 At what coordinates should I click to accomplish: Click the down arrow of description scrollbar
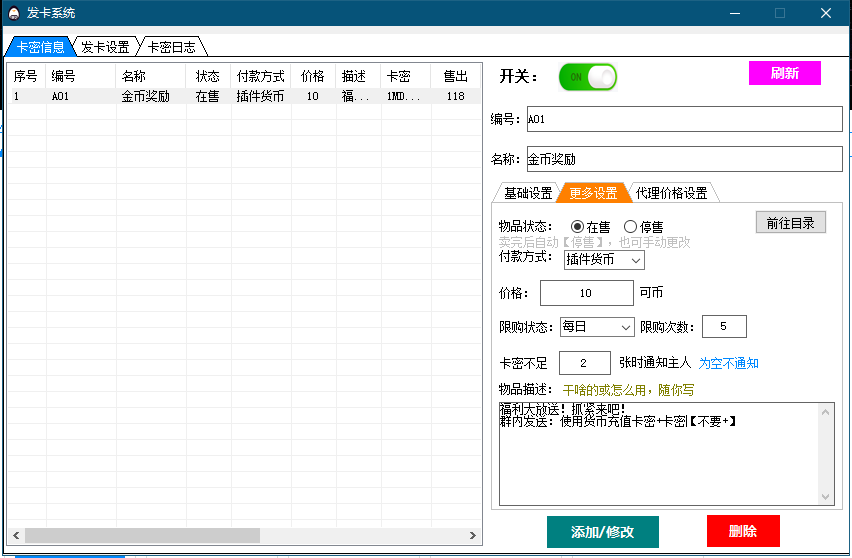click(x=826, y=497)
